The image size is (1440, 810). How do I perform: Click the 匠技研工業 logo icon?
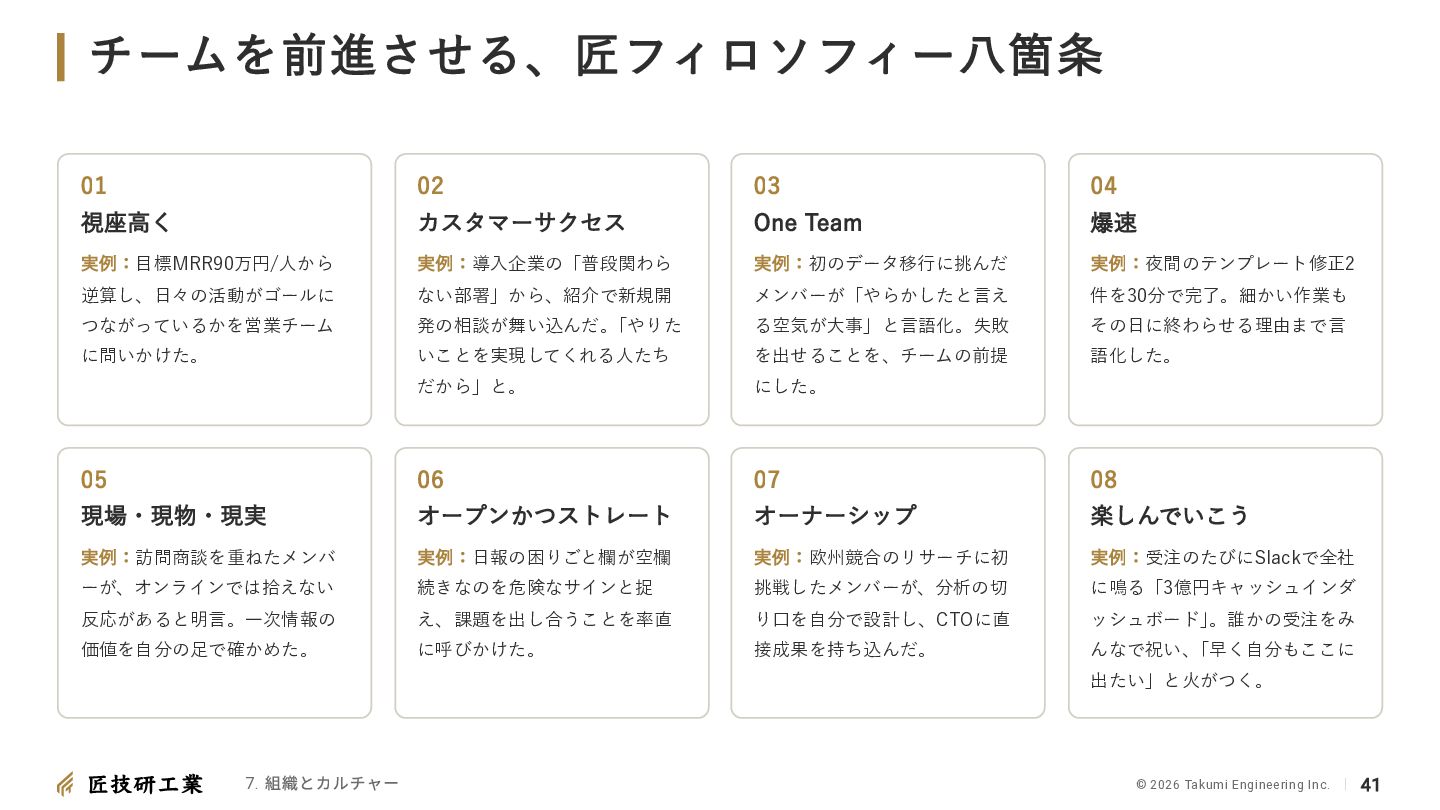65,784
